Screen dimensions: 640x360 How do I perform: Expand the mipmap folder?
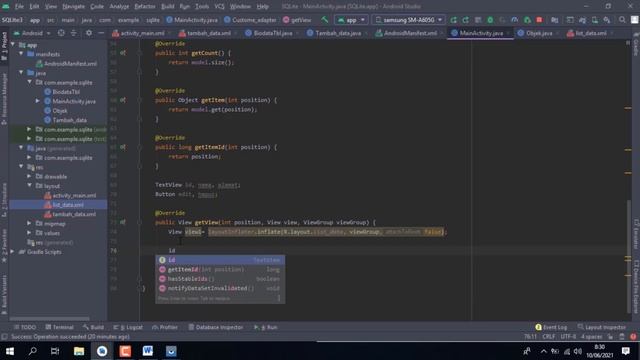29,224
